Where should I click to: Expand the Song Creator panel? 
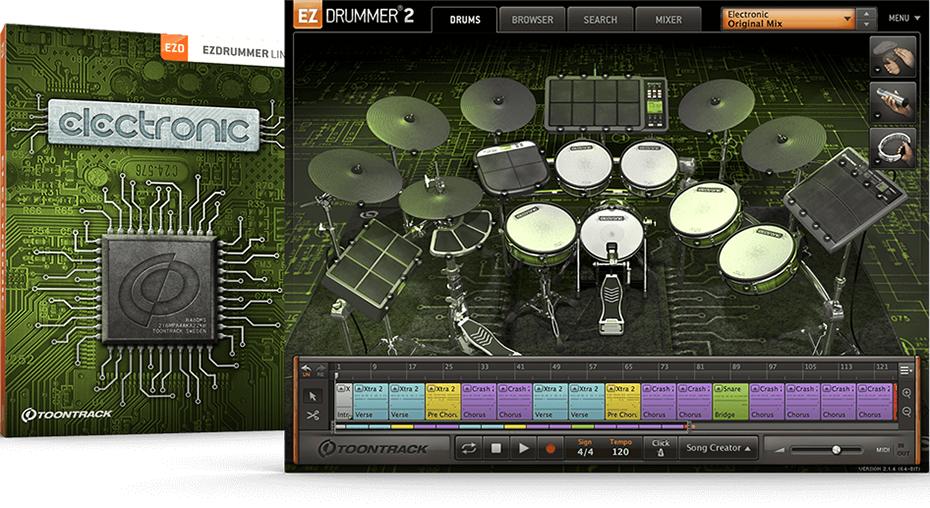tap(717, 448)
